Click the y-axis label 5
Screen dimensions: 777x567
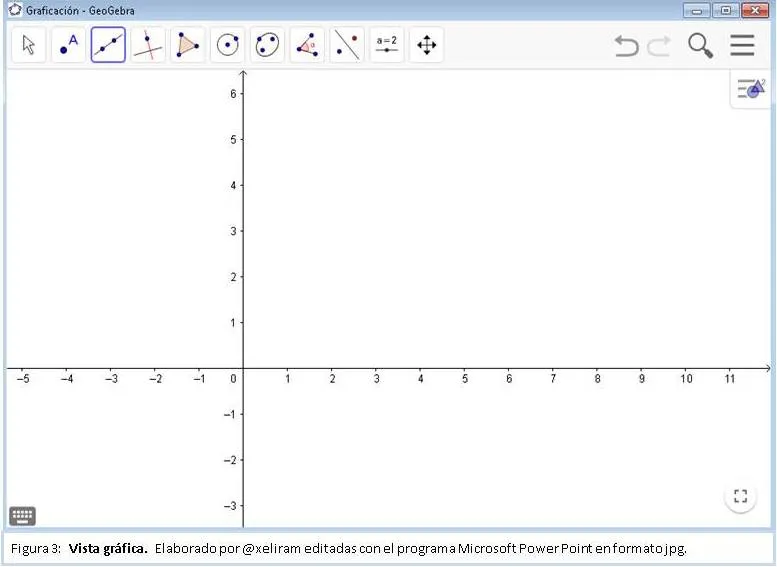pyautogui.click(x=233, y=140)
